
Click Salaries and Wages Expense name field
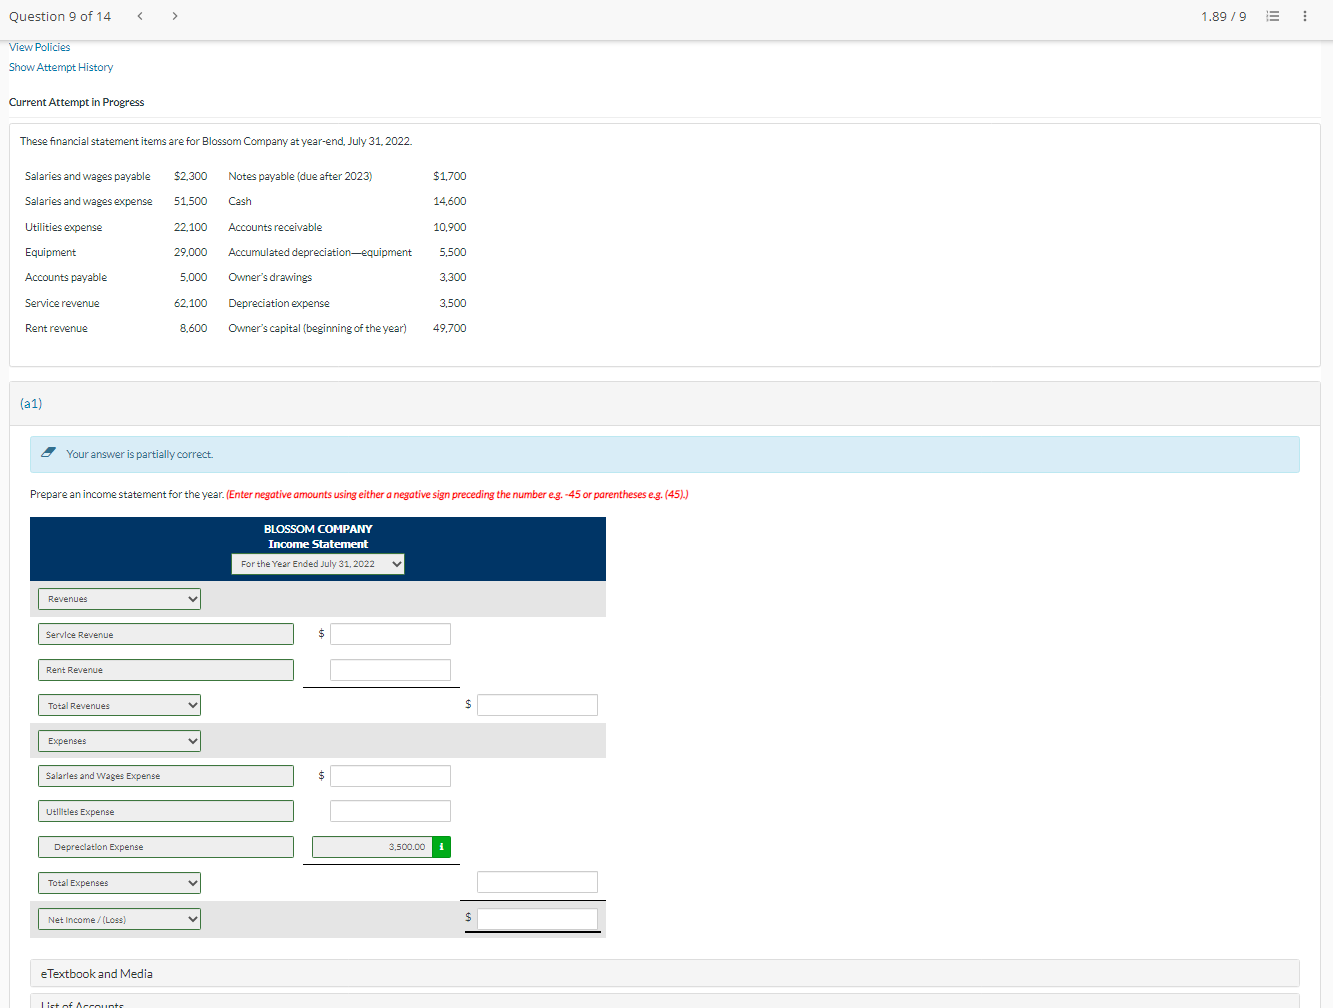point(166,776)
